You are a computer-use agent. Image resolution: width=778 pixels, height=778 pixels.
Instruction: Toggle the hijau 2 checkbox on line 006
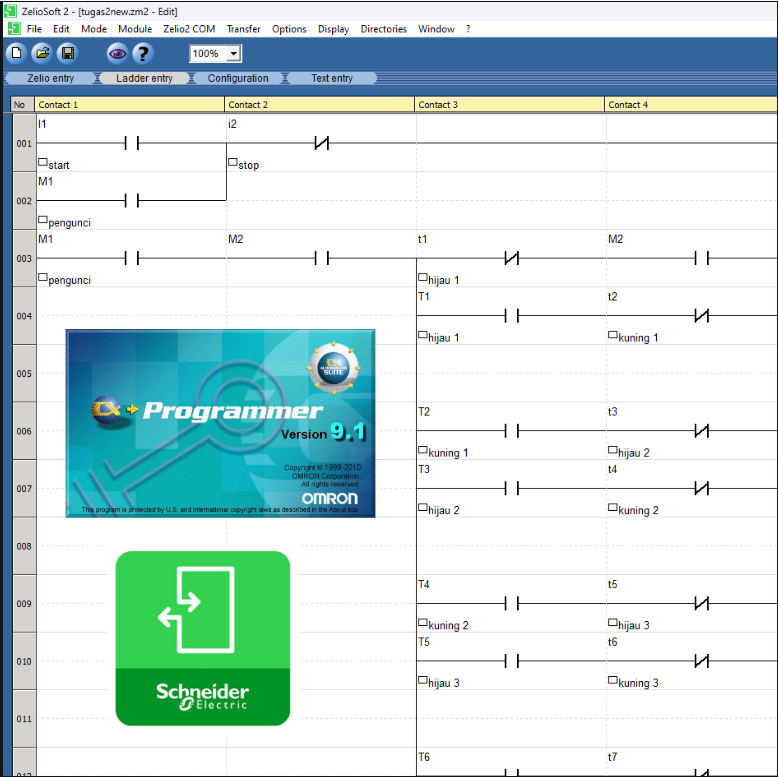point(613,450)
